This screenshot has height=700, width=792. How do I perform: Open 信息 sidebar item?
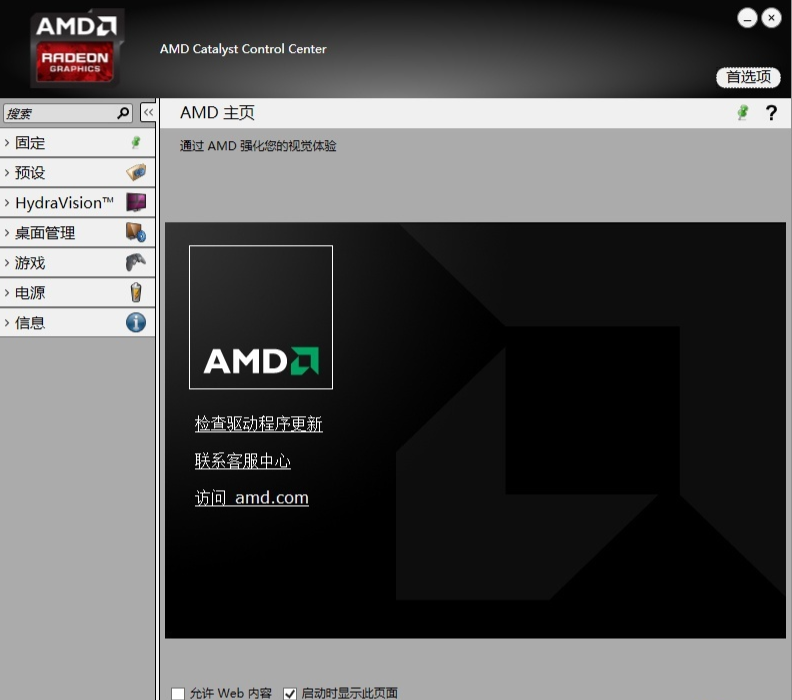(x=77, y=323)
